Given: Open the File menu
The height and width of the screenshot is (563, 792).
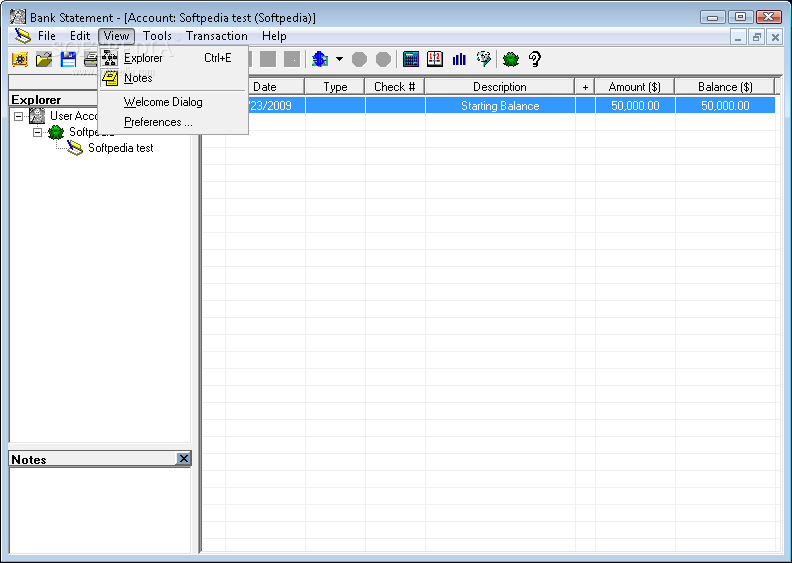Looking at the screenshot, I should [x=46, y=36].
